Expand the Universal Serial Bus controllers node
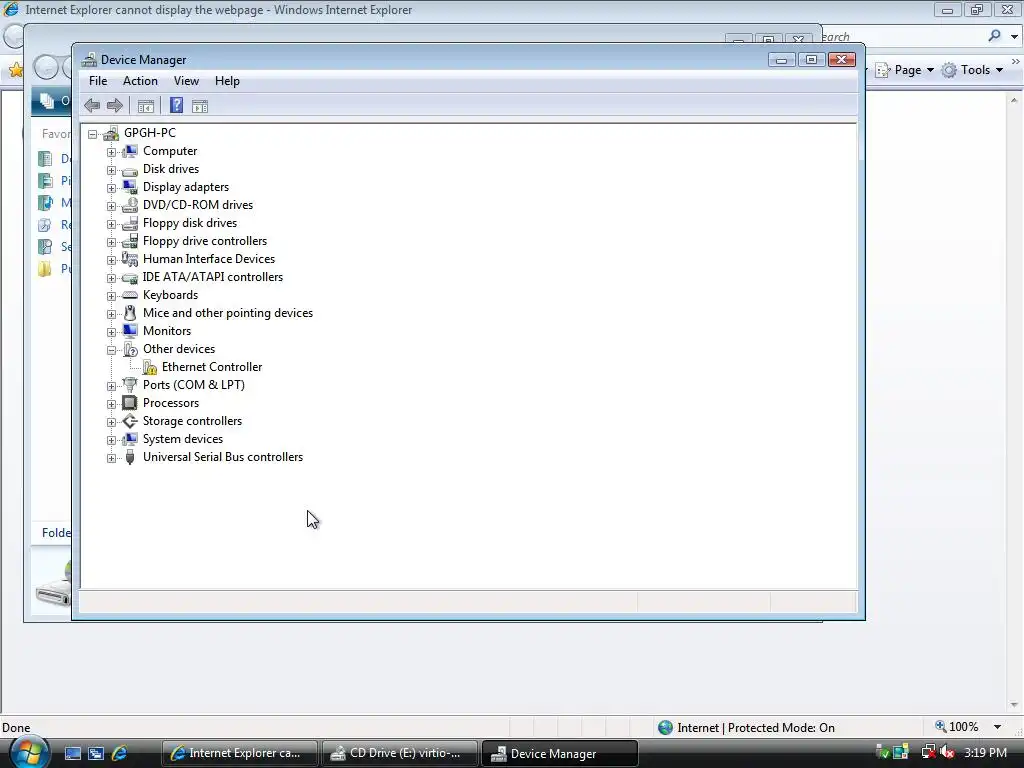This screenshot has height=768, width=1024. click(x=112, y=458)
